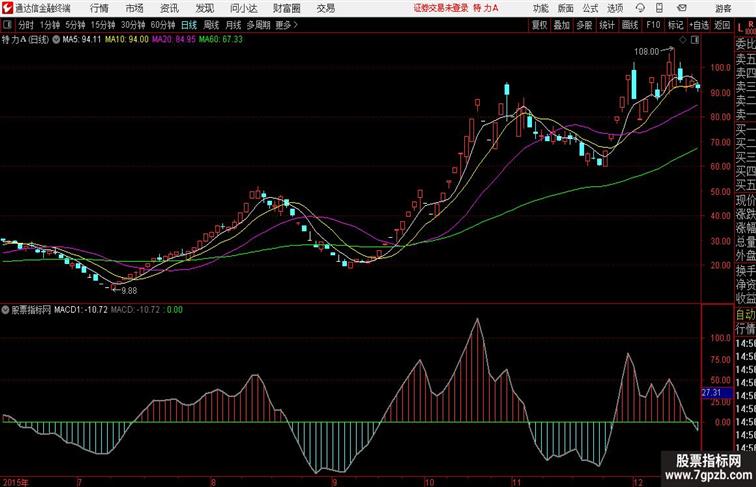Switch to 分时 chart period

click(26, 25)
